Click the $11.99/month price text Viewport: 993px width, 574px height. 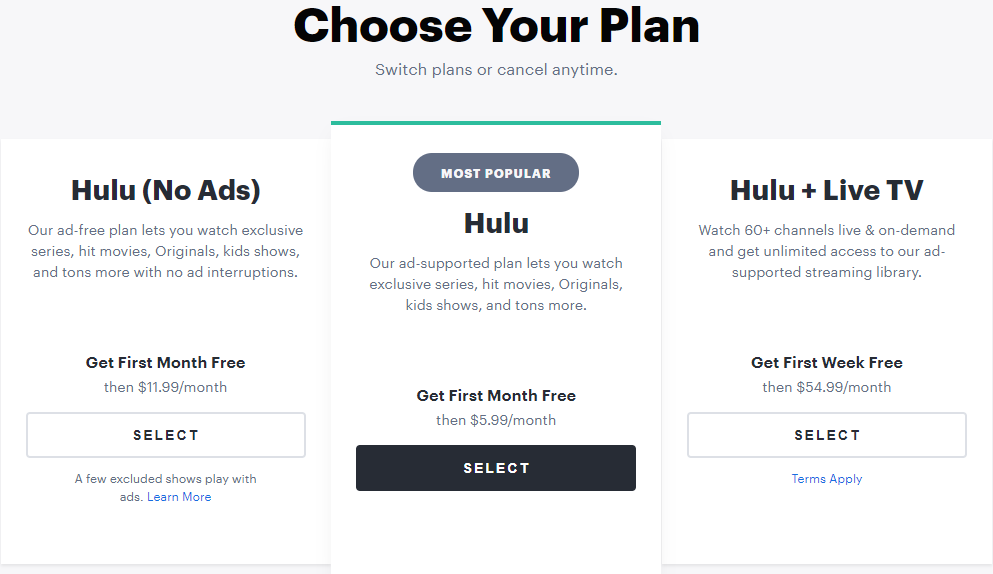click(x=166, y=387)
